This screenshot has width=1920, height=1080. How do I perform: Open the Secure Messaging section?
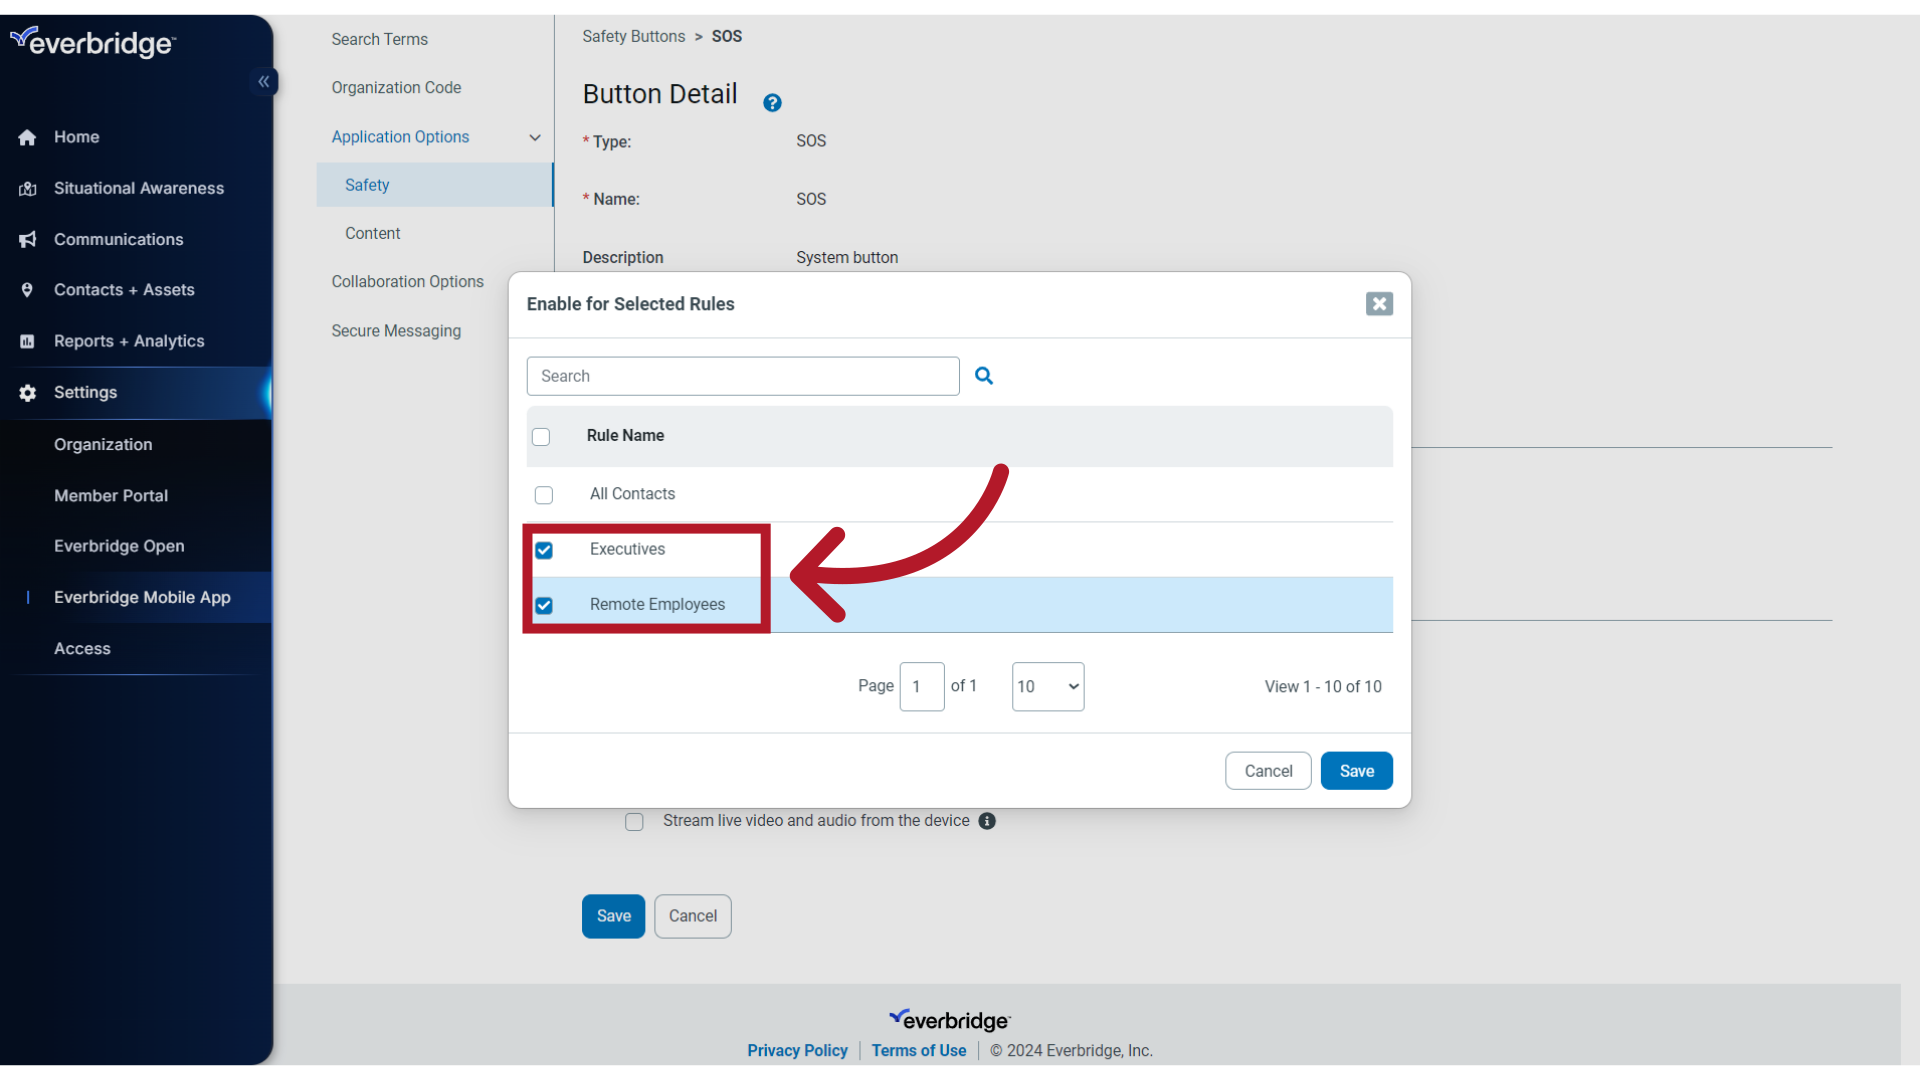(x=396, y=331)
